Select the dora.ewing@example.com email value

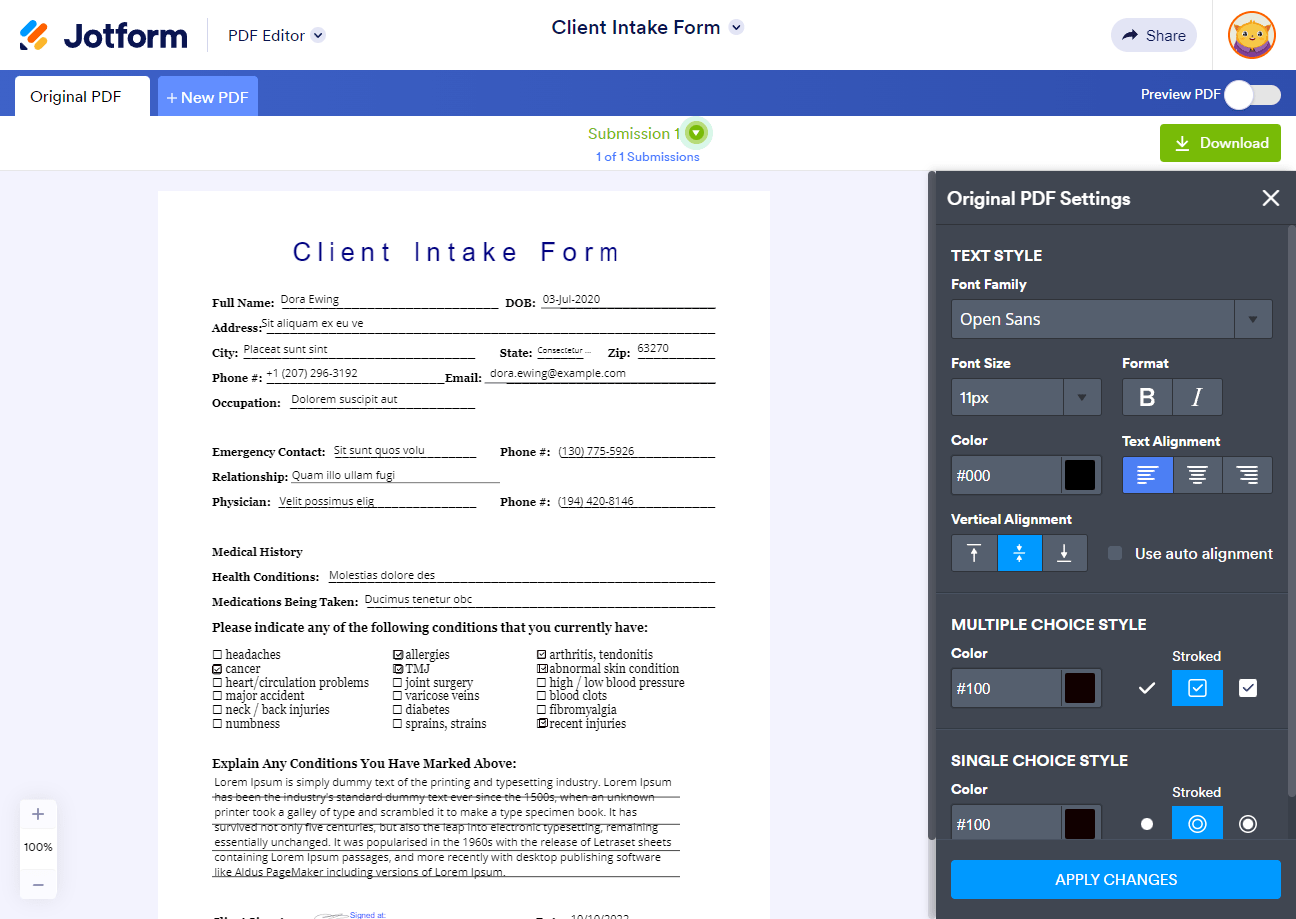coord(558,373)
